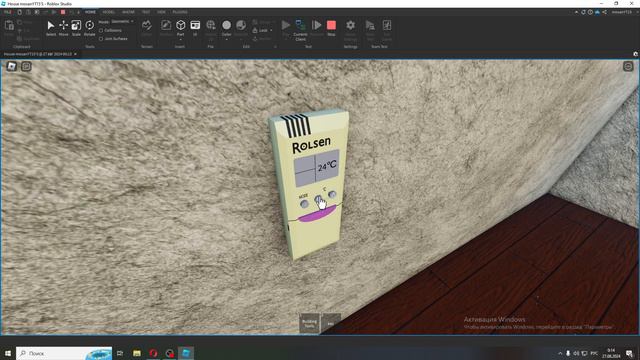This screenshot has width=640, height=360.
Task: Select the second hotbar slot beside Building Tools
Action: click(331, 323)
